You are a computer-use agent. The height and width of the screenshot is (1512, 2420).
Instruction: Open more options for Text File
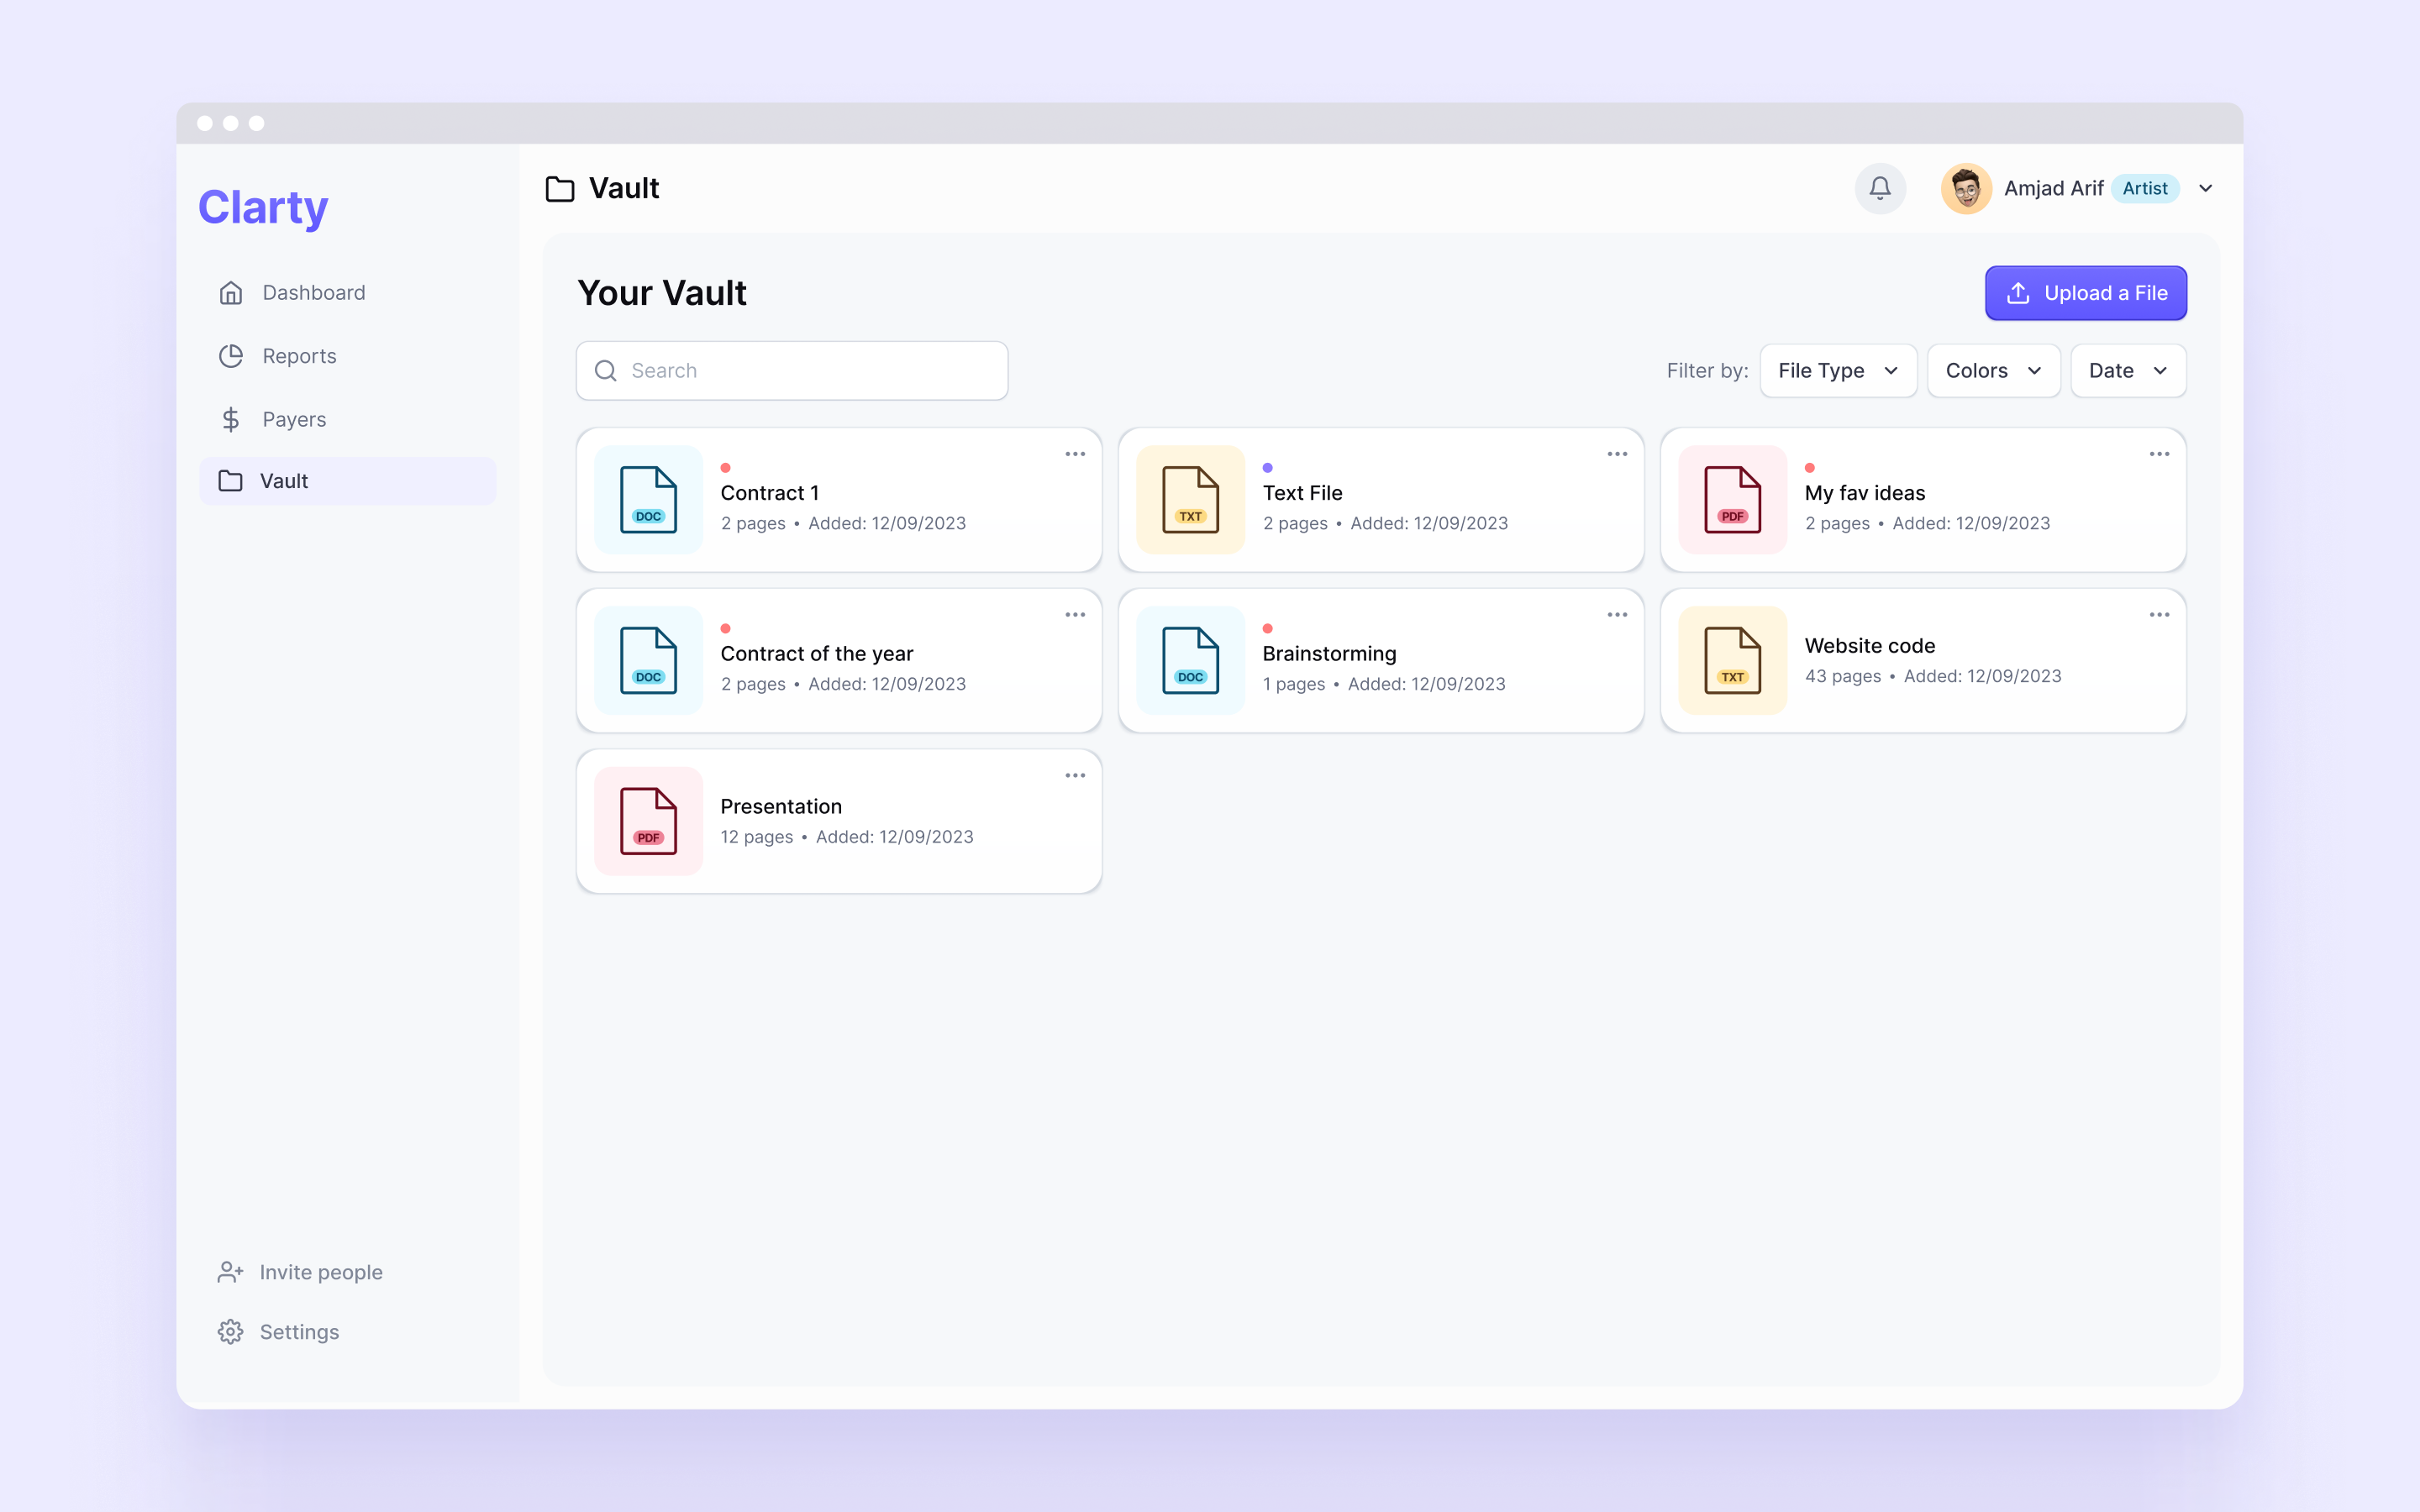coord(1617,454)
